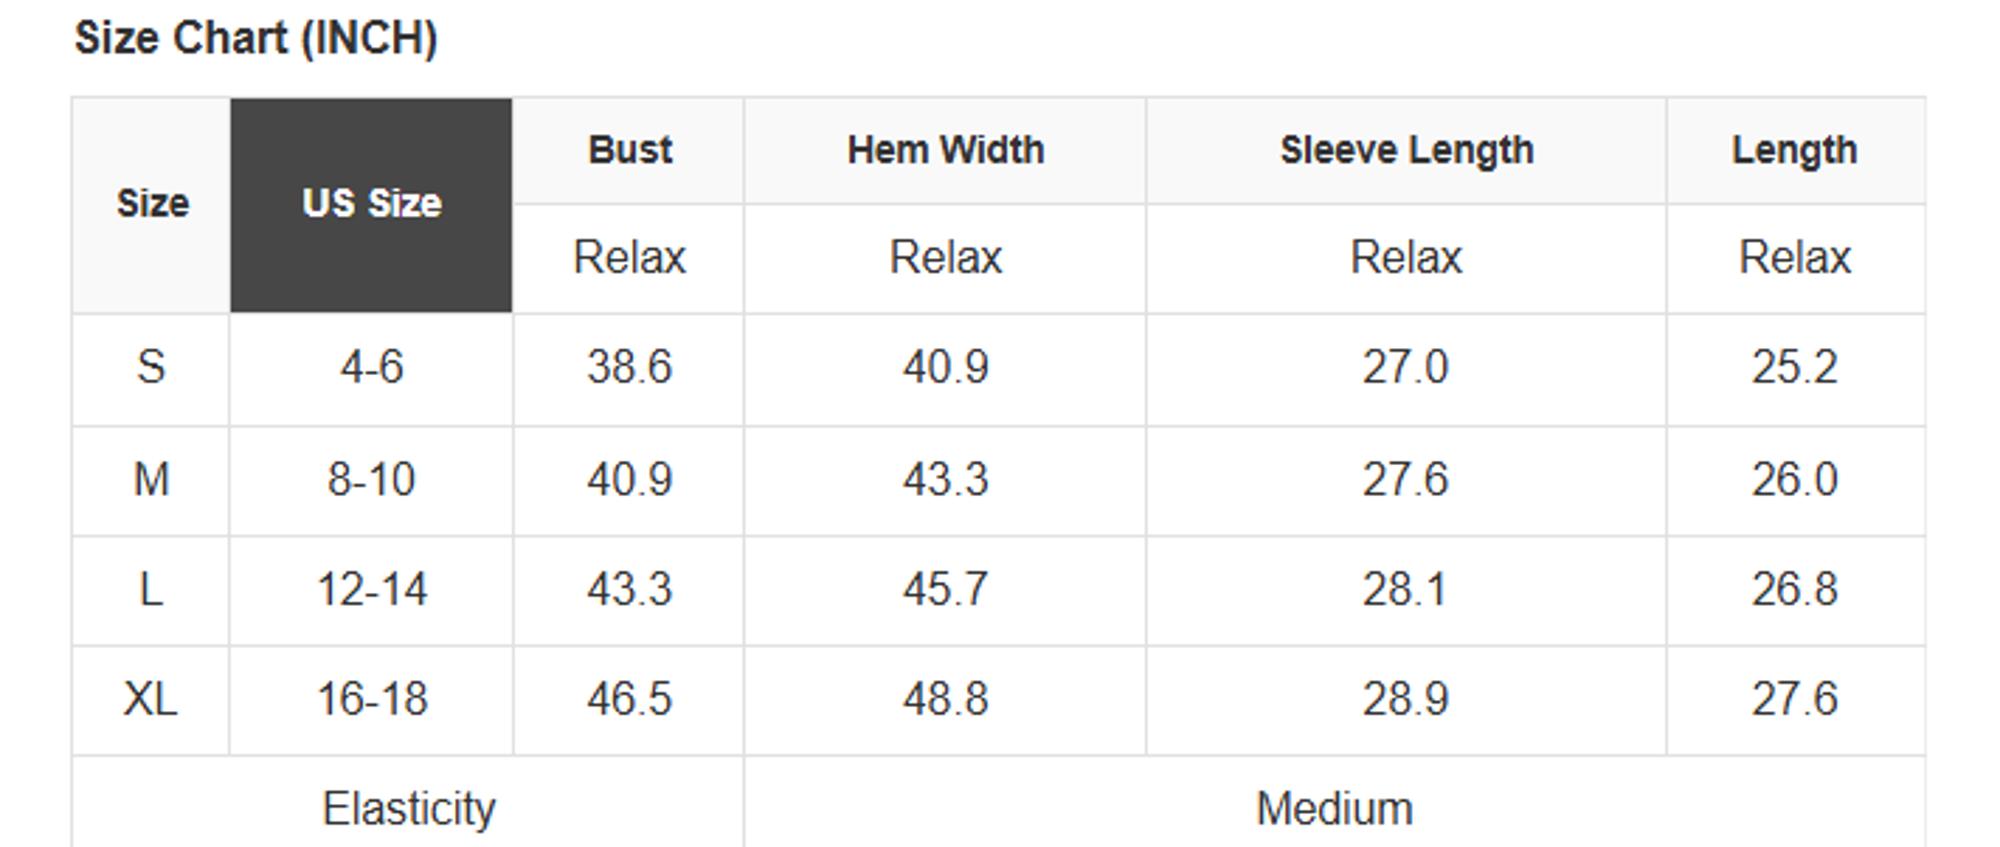Select the 48.8 hem width value
This screenshot has width=2000, height=847.
945,698
